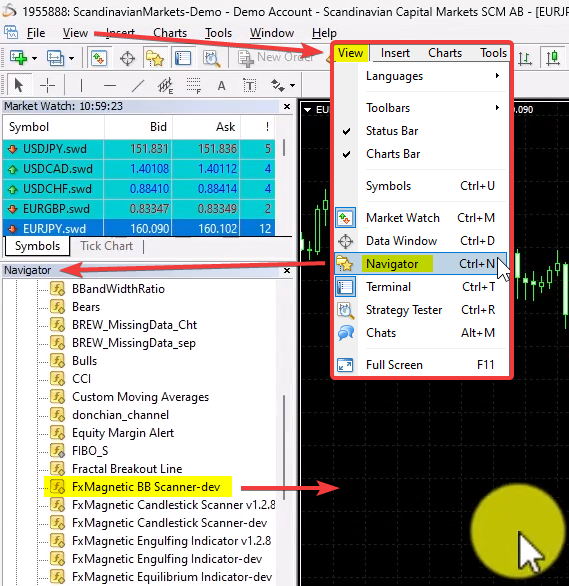This screenshot has width=569, height=586.
Task: Toggle Navigator star-folder toolbar icon
Action: 155,58
